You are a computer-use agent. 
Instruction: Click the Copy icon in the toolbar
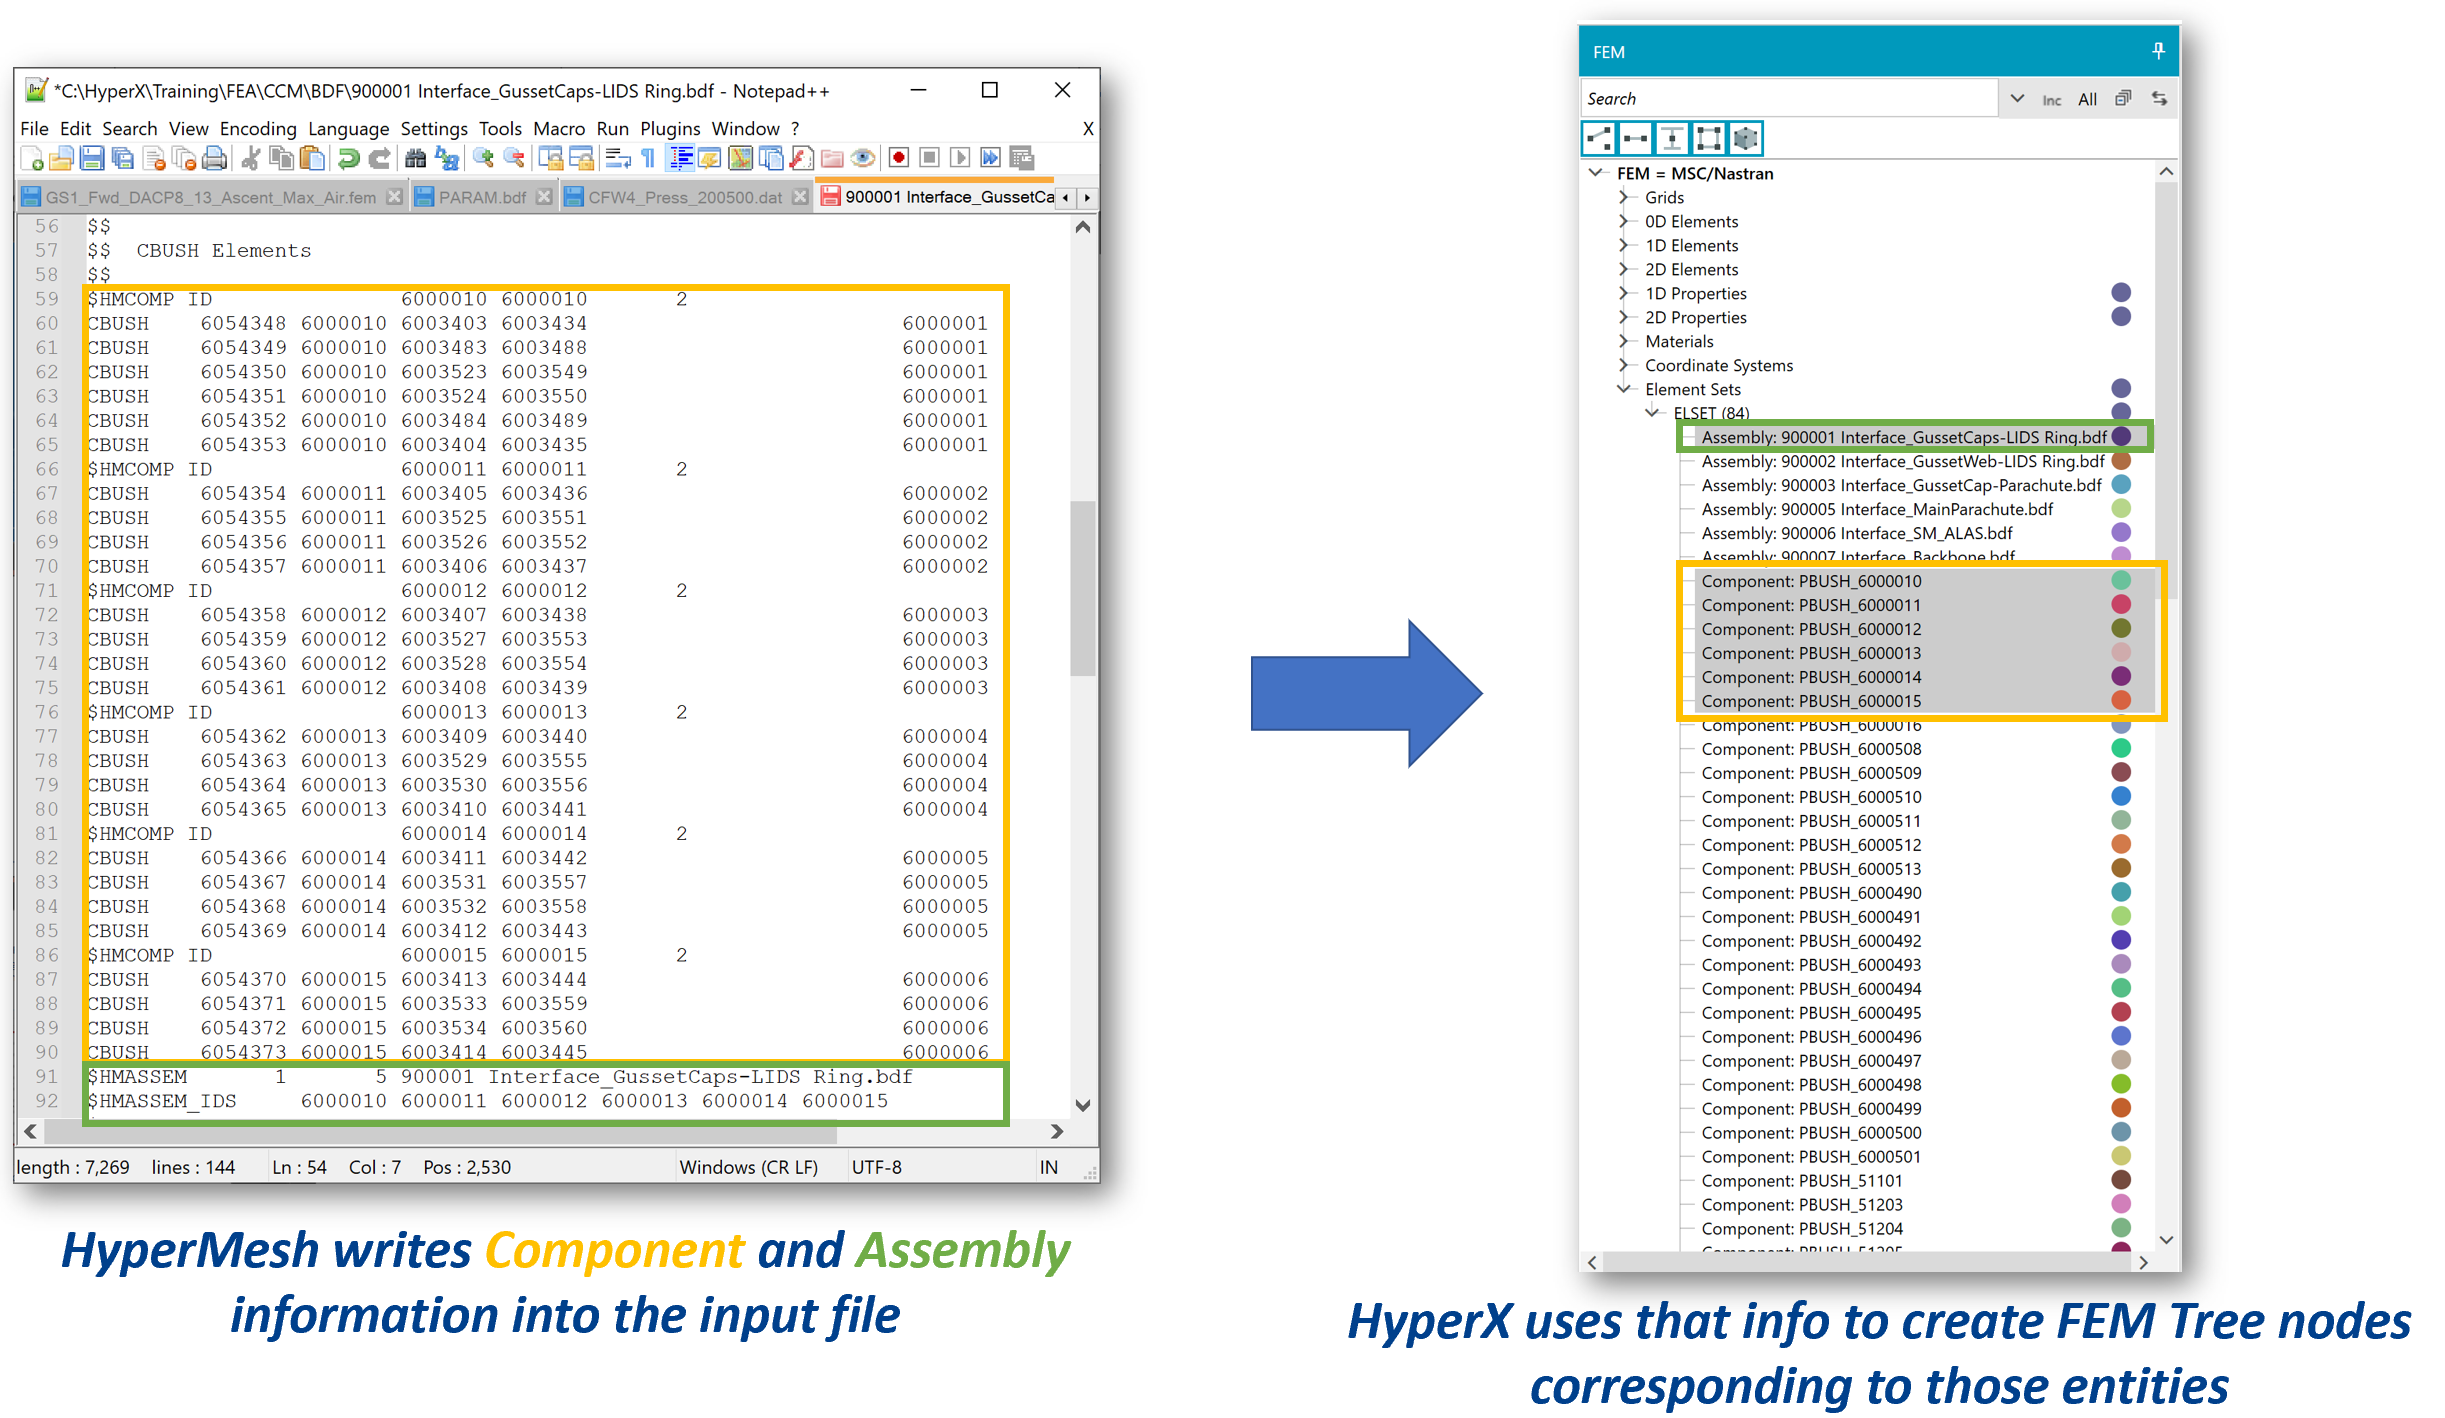point(282,158)
